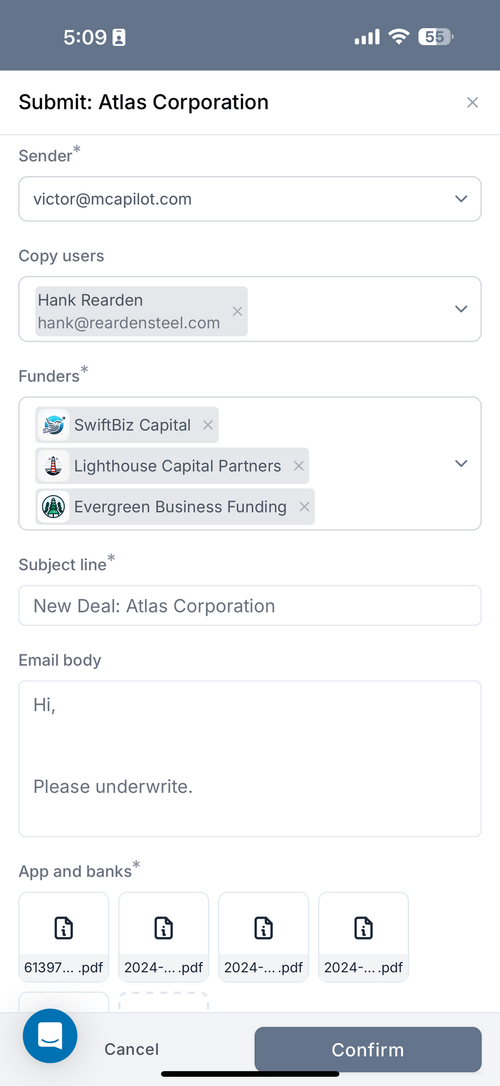500x1086 pixels.
Task: Select the second 2024 pdf attachment thumbnail
Action: (x=263, y=936)
